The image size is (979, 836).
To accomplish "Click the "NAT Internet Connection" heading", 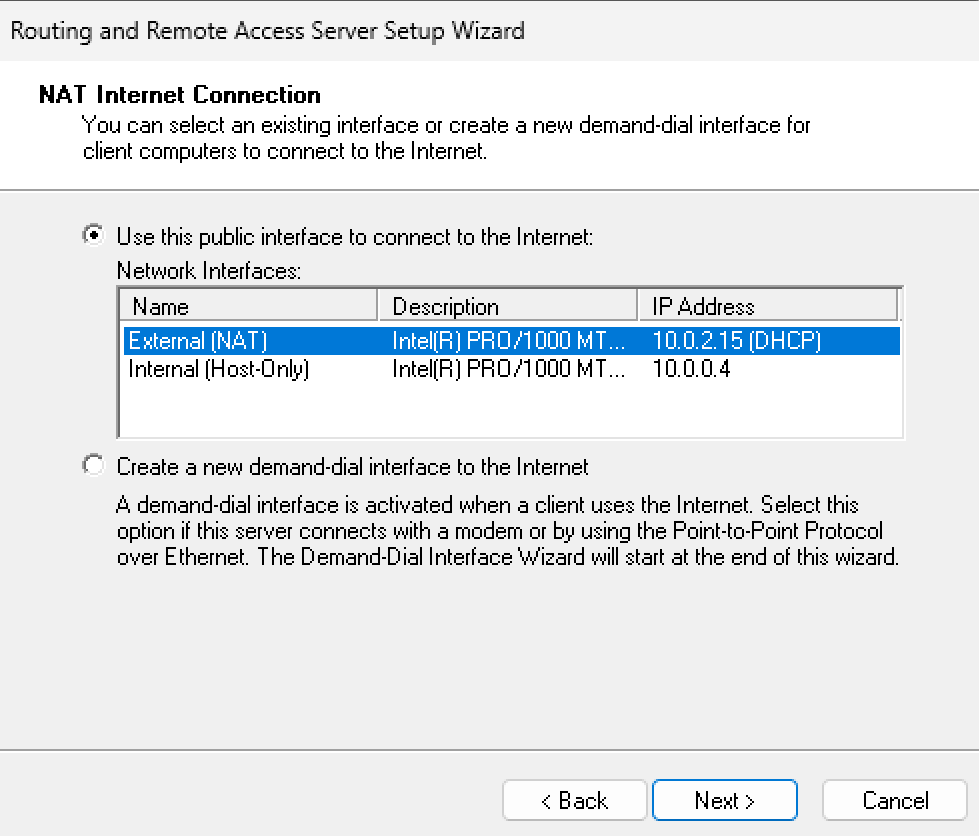I will [x=180, y=95].
